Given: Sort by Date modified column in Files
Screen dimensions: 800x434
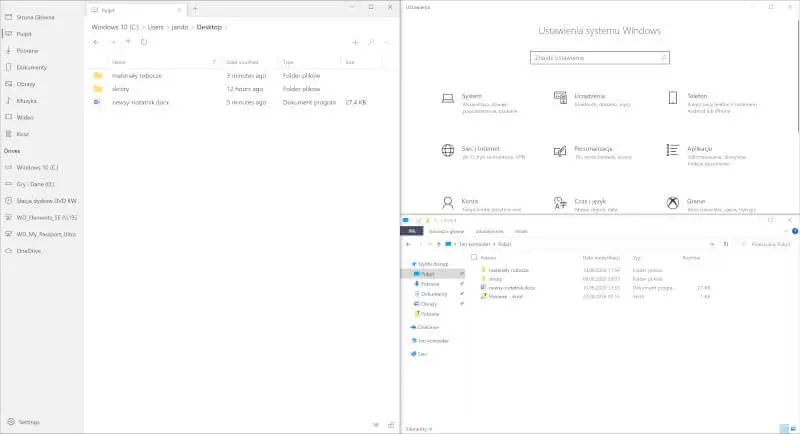Looking at the screenshot, I should tap(242, 62).
